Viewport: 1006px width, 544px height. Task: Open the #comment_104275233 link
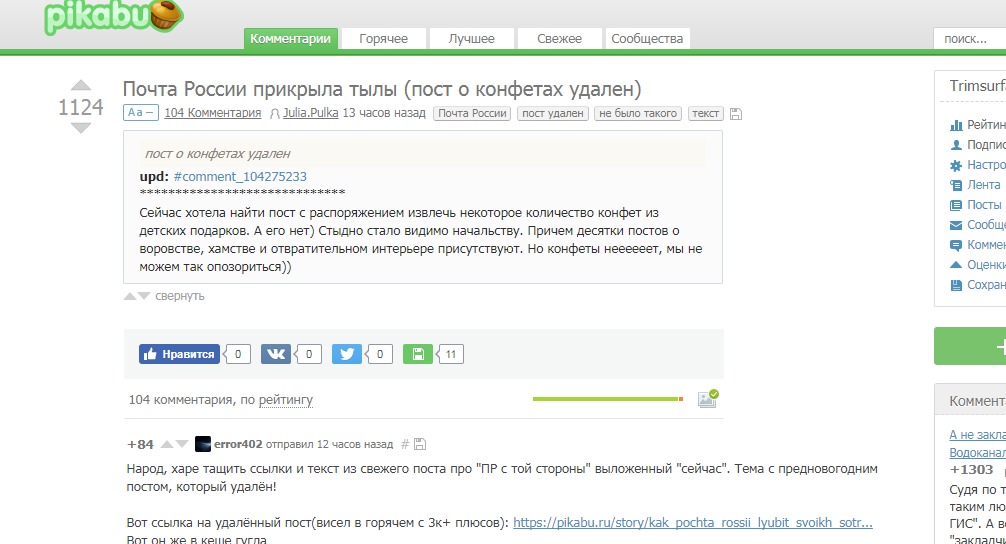pos(240,177)
